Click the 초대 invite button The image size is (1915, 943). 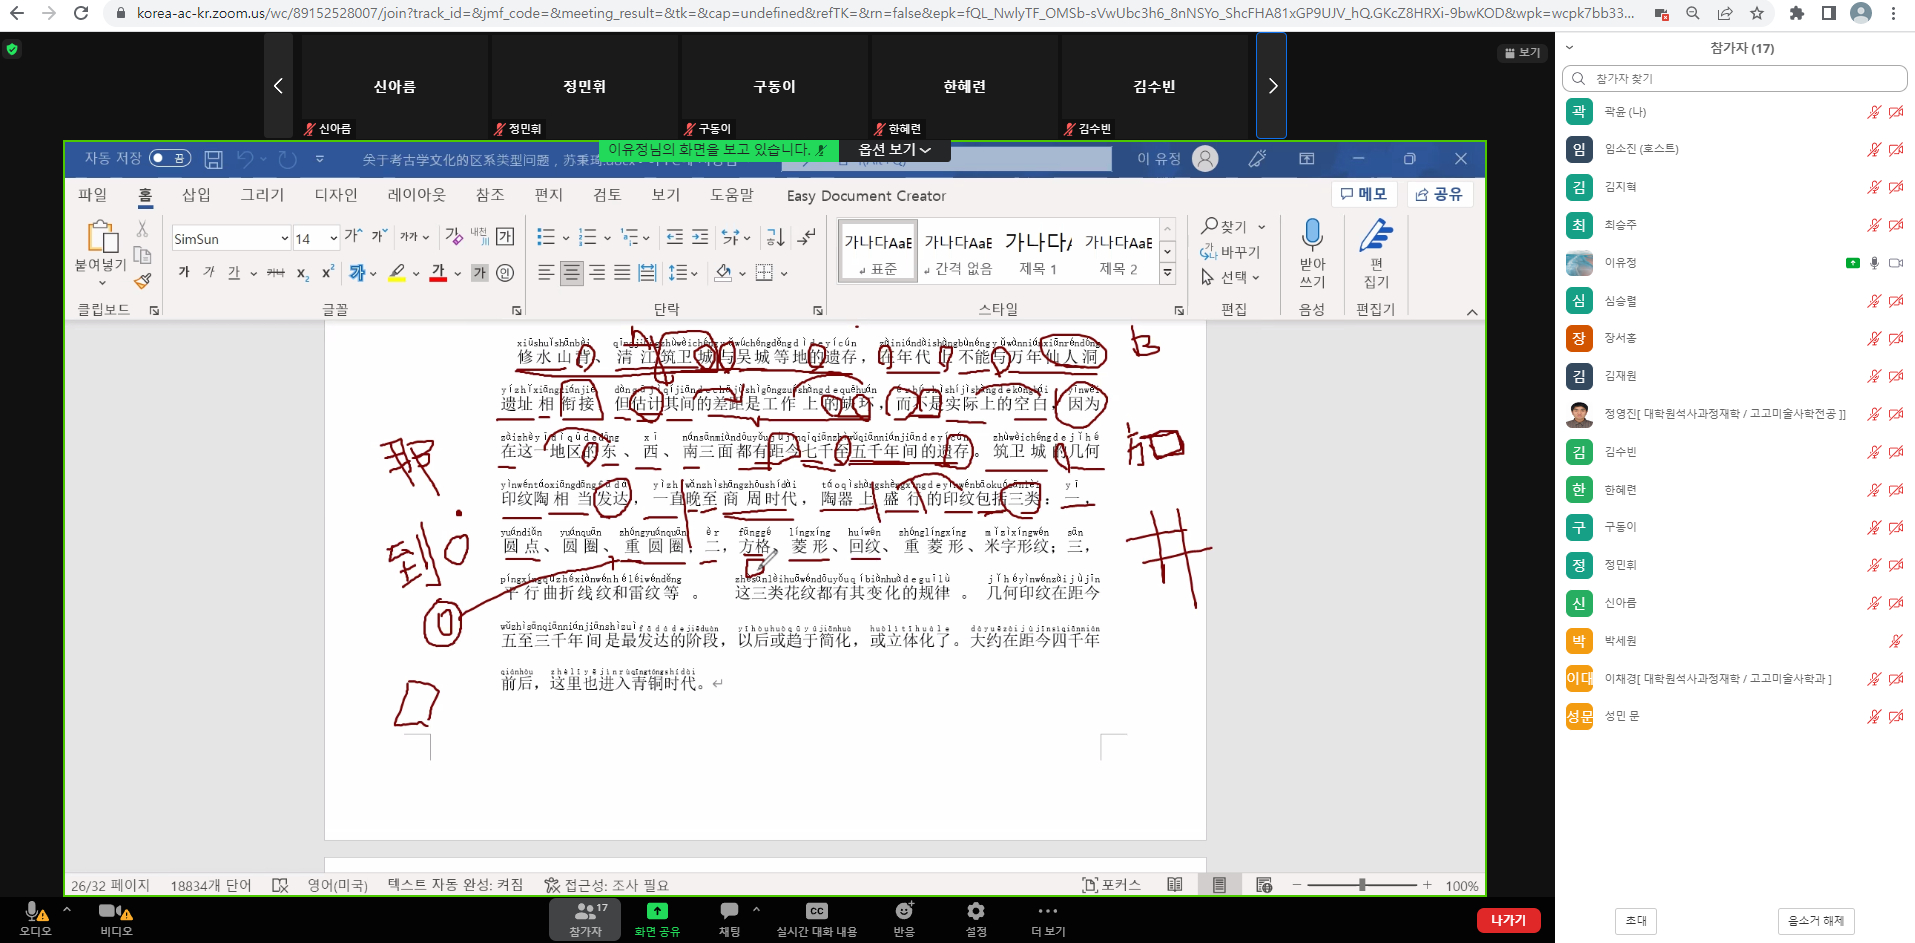[x=1635, y=920]
